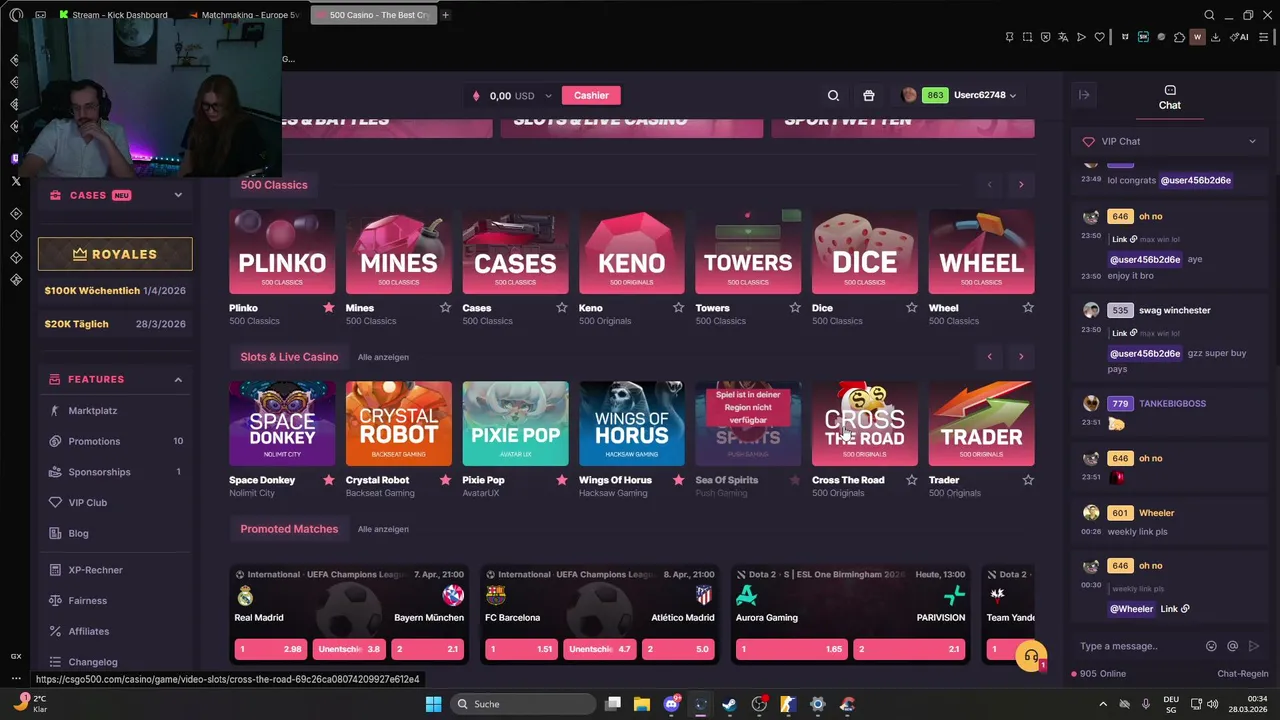Send the chat message with arrow icon
The height and width of the screenshot is (720, 1280).
pyautogui.click(x=1254, y=646)
